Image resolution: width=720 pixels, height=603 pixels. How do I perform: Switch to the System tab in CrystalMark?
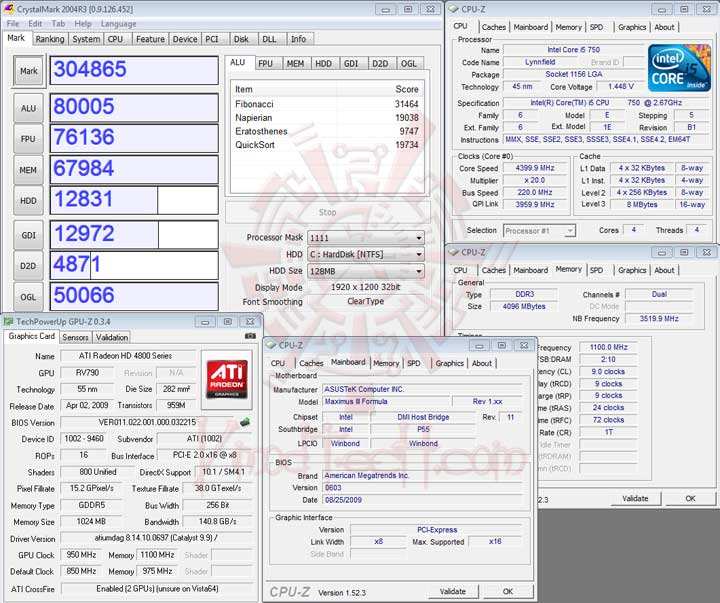[x=86, y=39]
